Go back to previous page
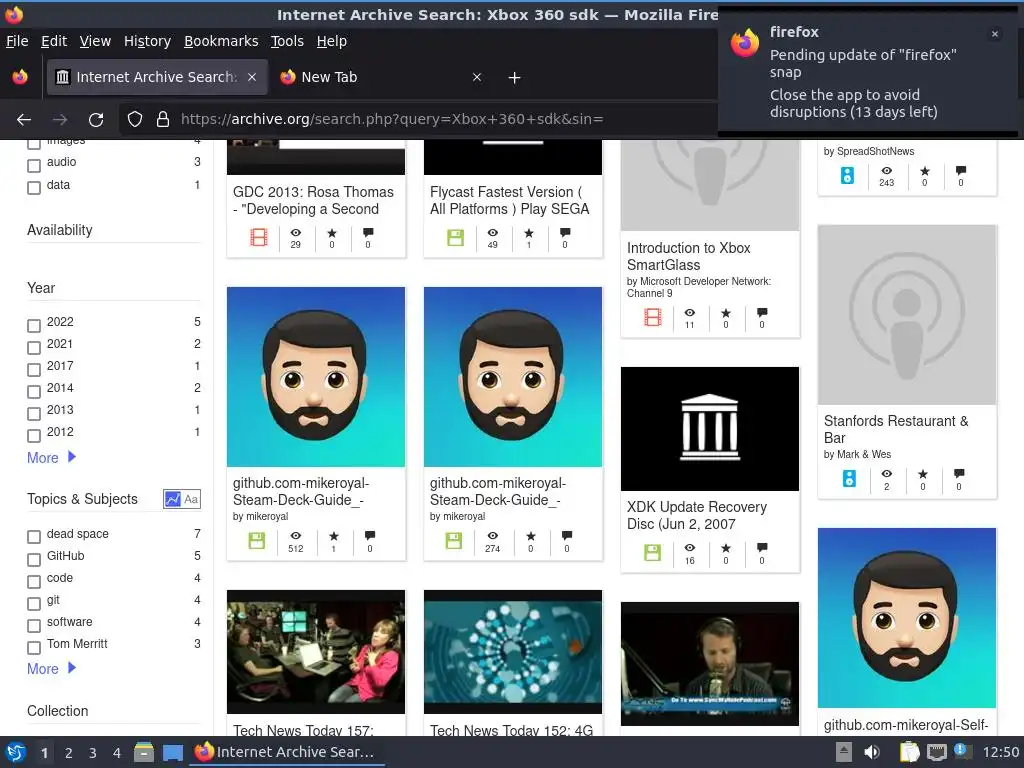This screenshot has height=768, width=1024. (24, 120)
